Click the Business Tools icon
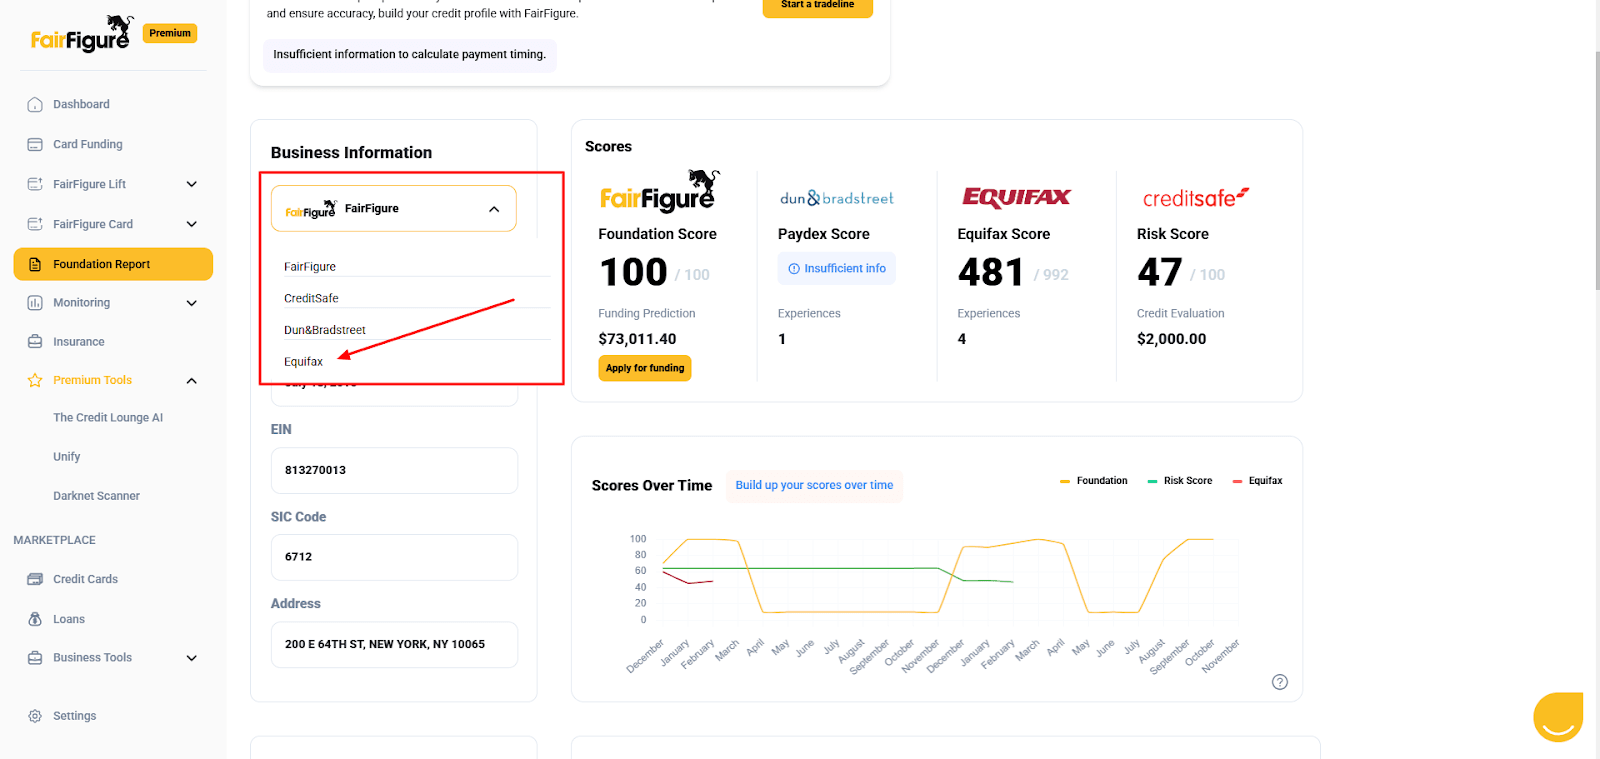 [35, 657]
